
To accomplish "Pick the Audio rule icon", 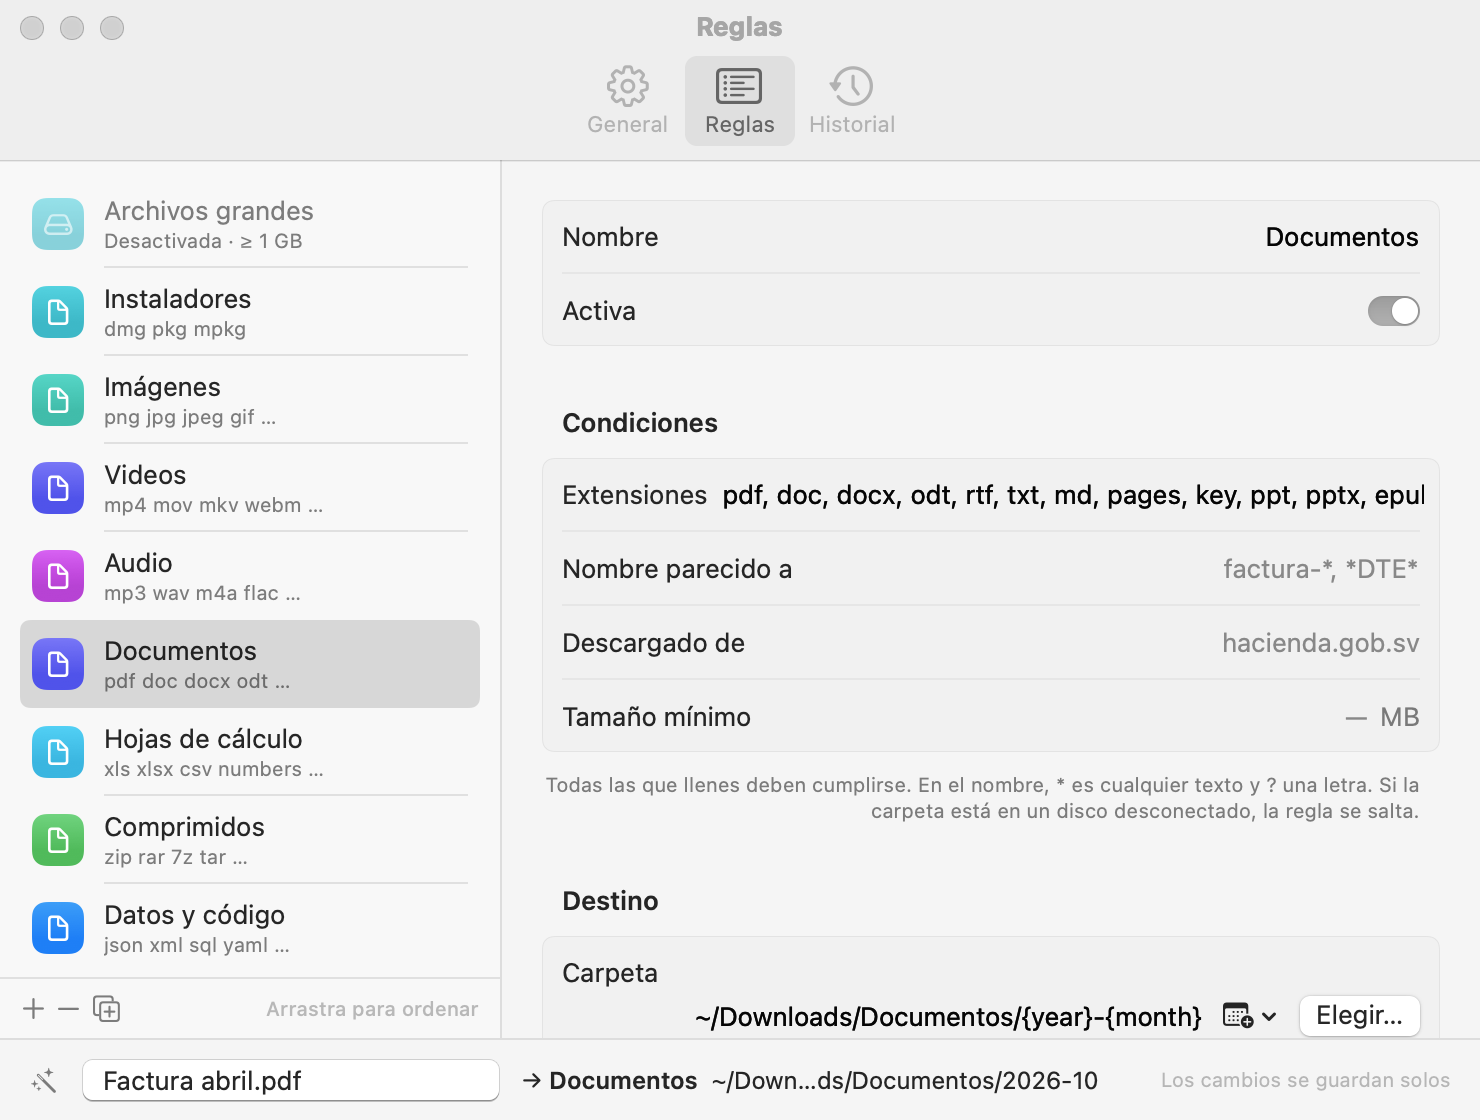I will [58, 576].
